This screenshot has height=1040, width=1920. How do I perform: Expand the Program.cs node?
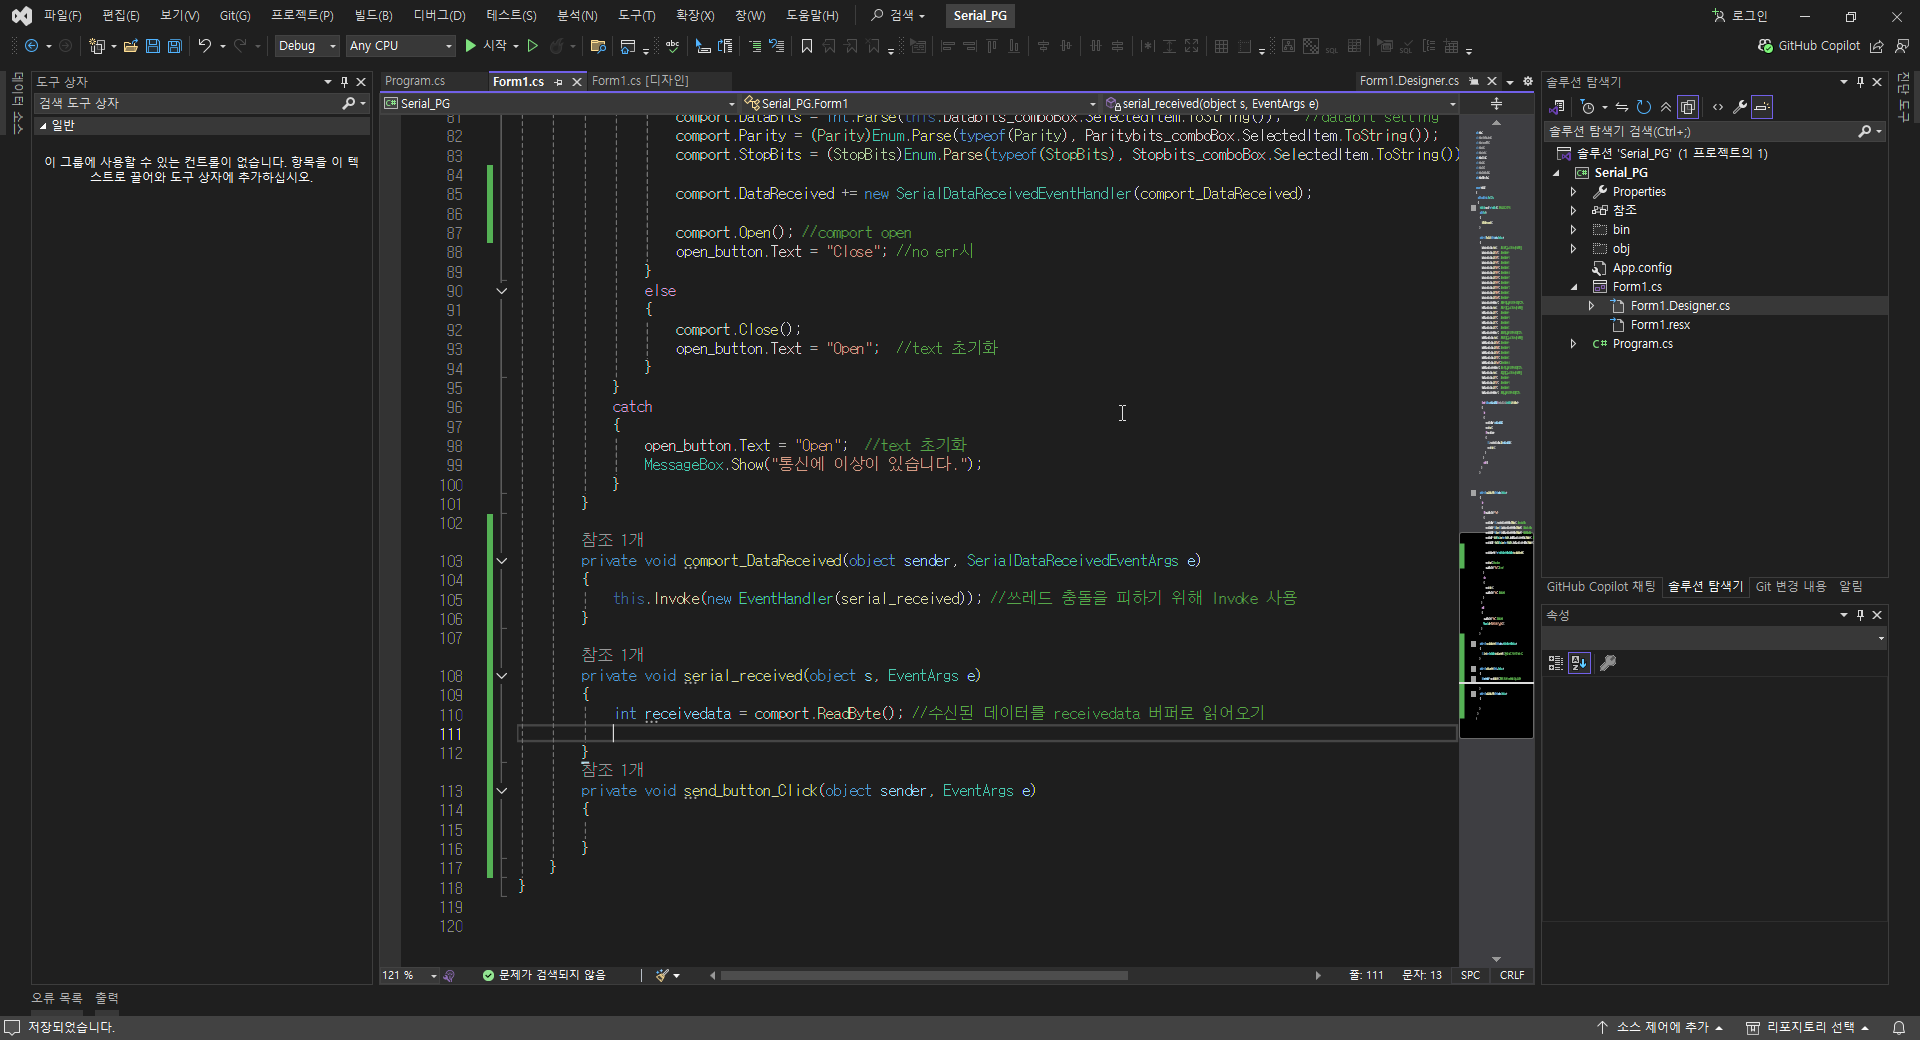point(1573,344)
